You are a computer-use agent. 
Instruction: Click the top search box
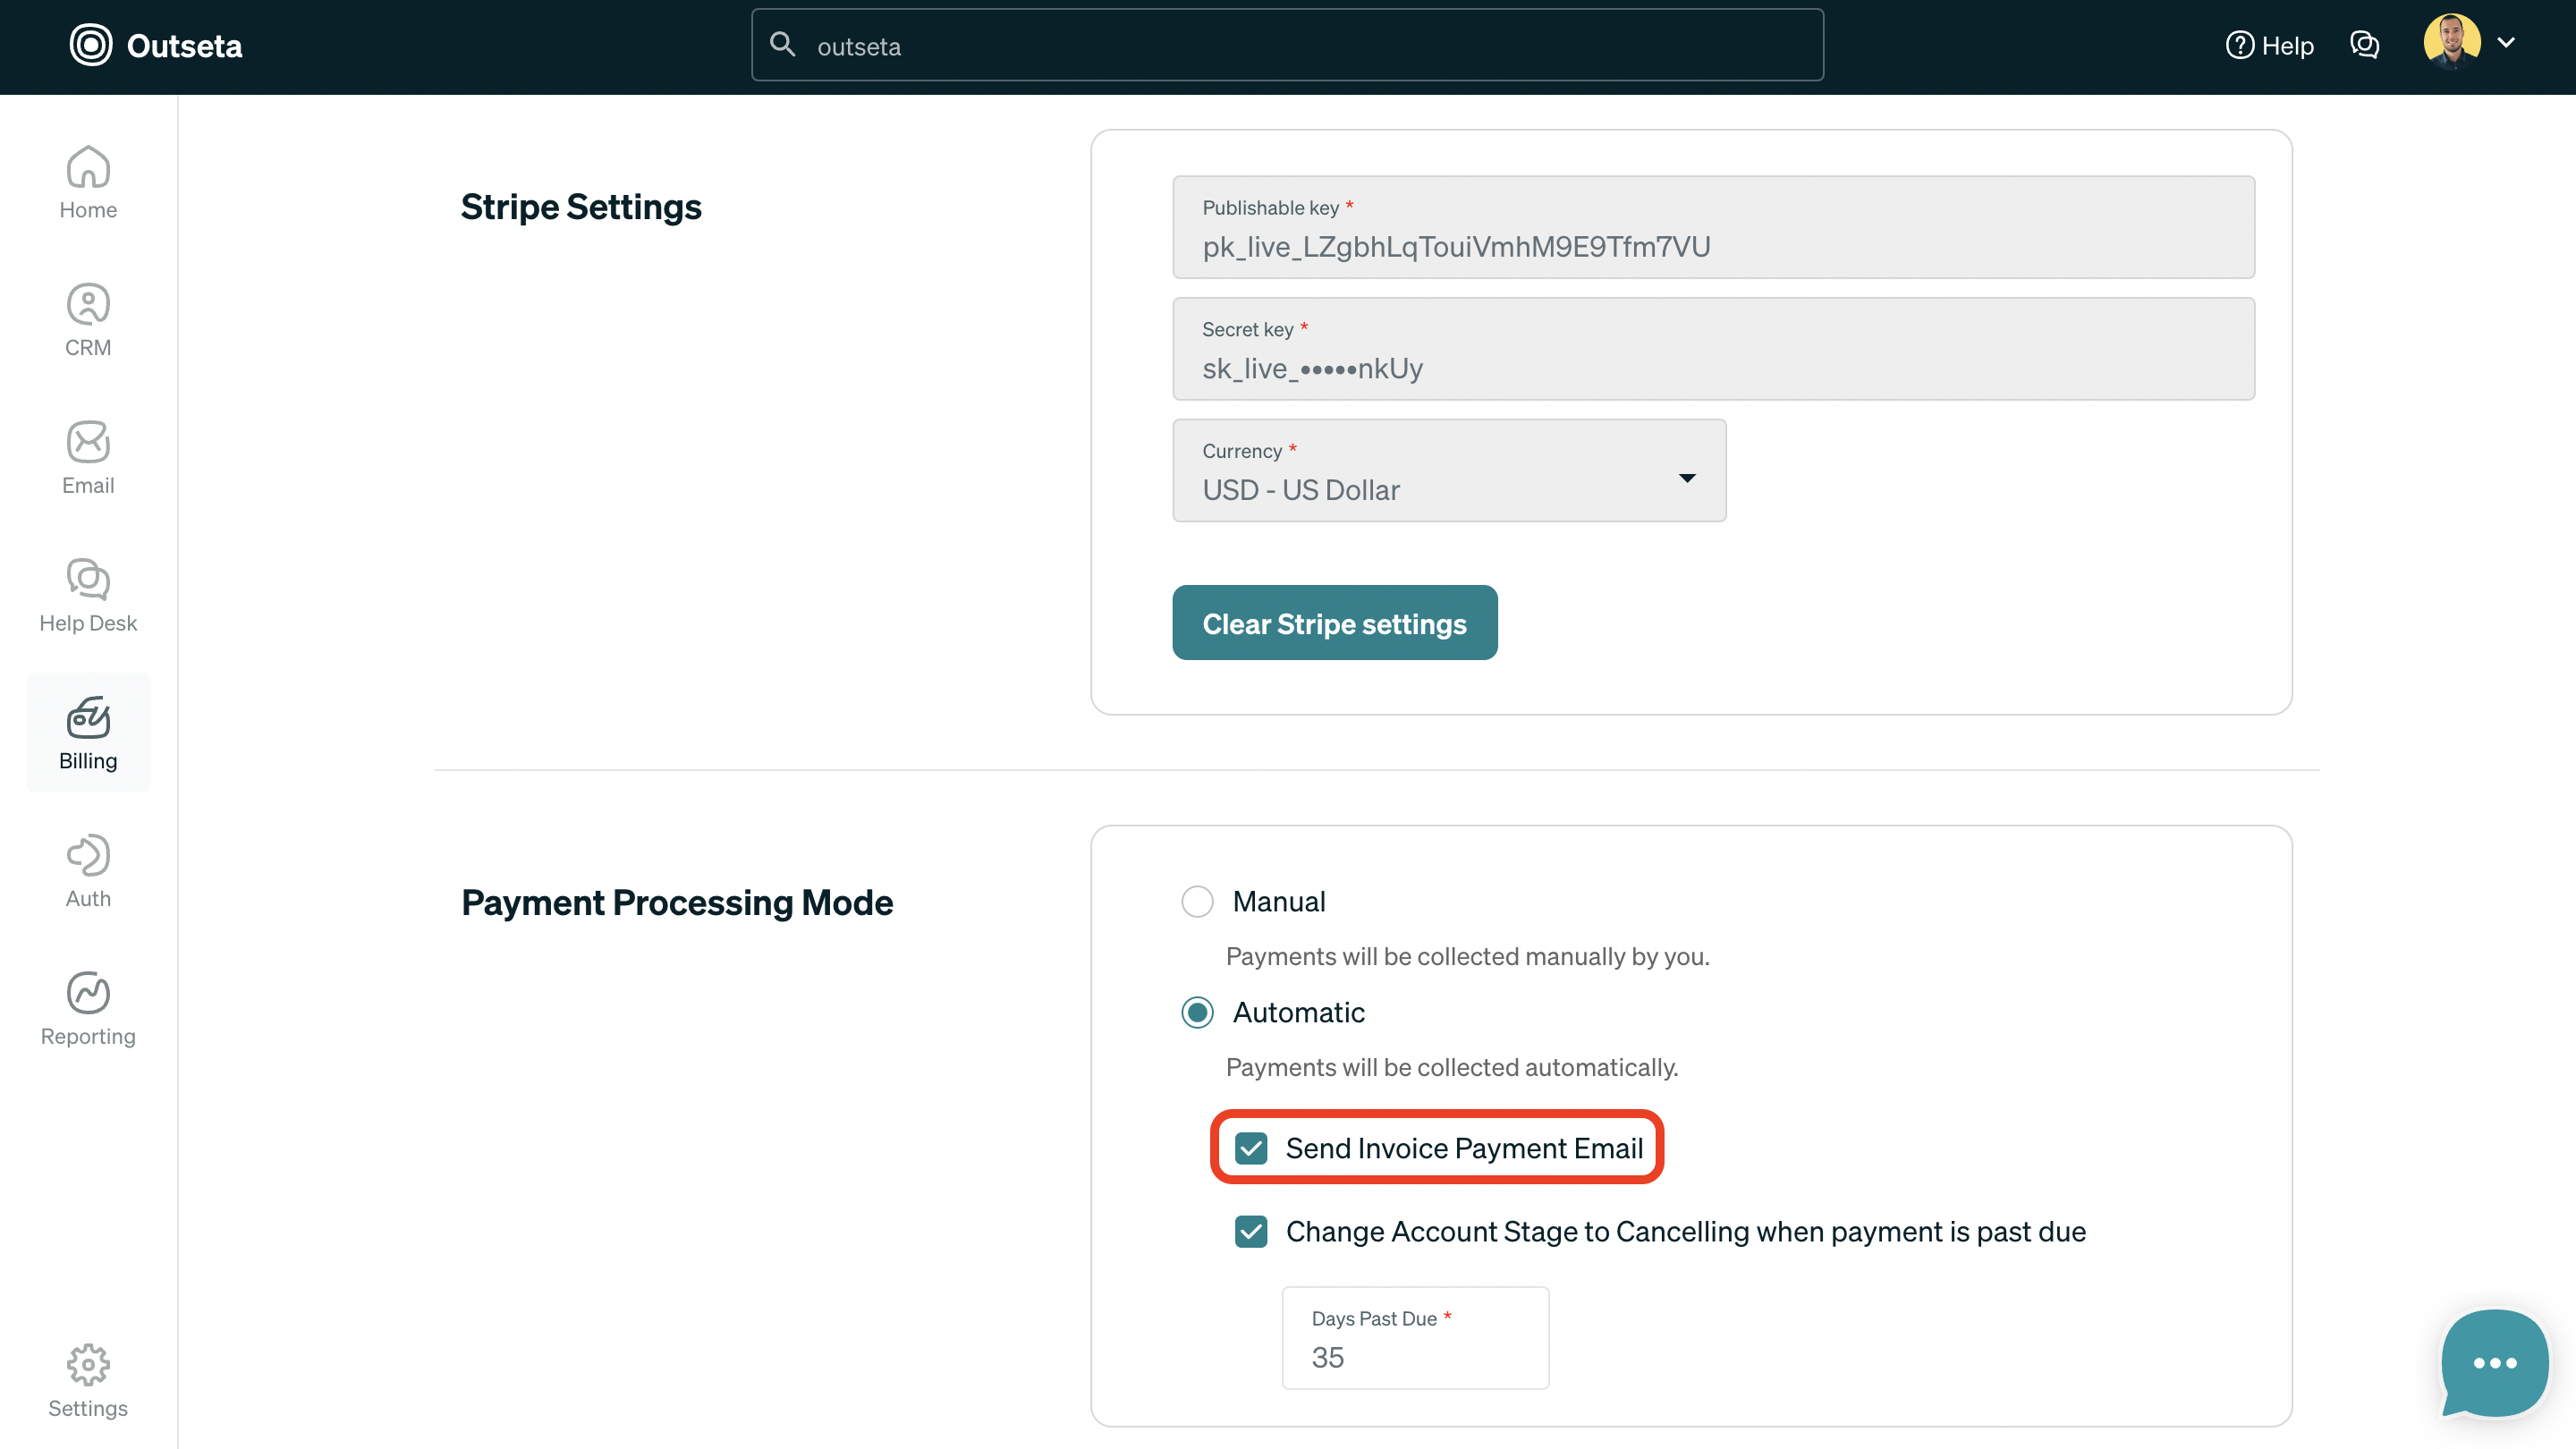point(1287,46)
